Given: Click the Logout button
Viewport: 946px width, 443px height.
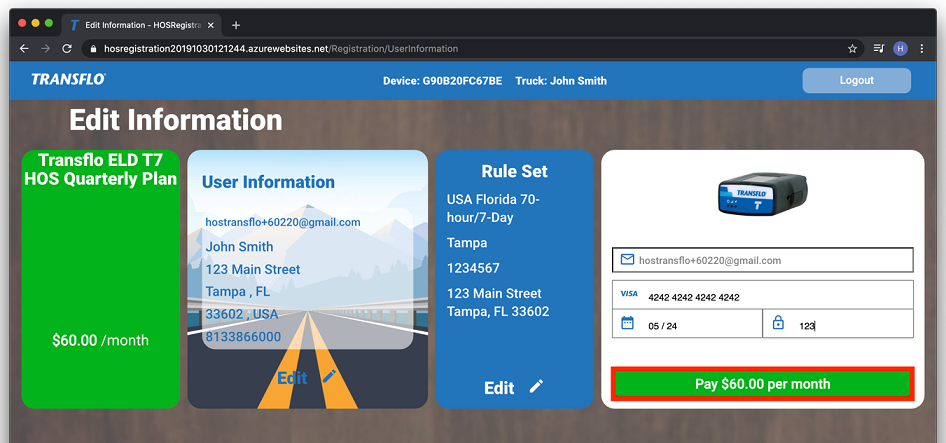Looking at the screenshot, I should (857, 80).
